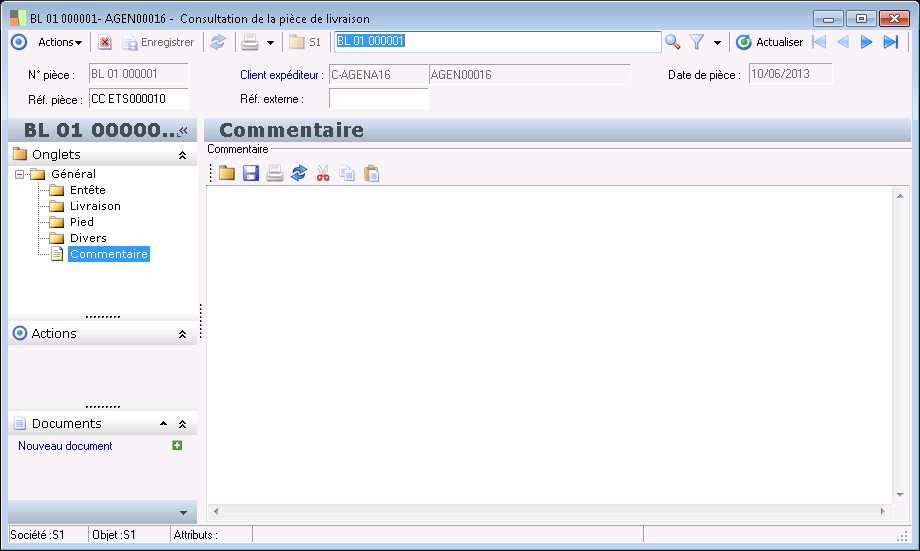Select the Commentaire item in tree
This screenshot has width=920, height=551.
click(109, 254)
